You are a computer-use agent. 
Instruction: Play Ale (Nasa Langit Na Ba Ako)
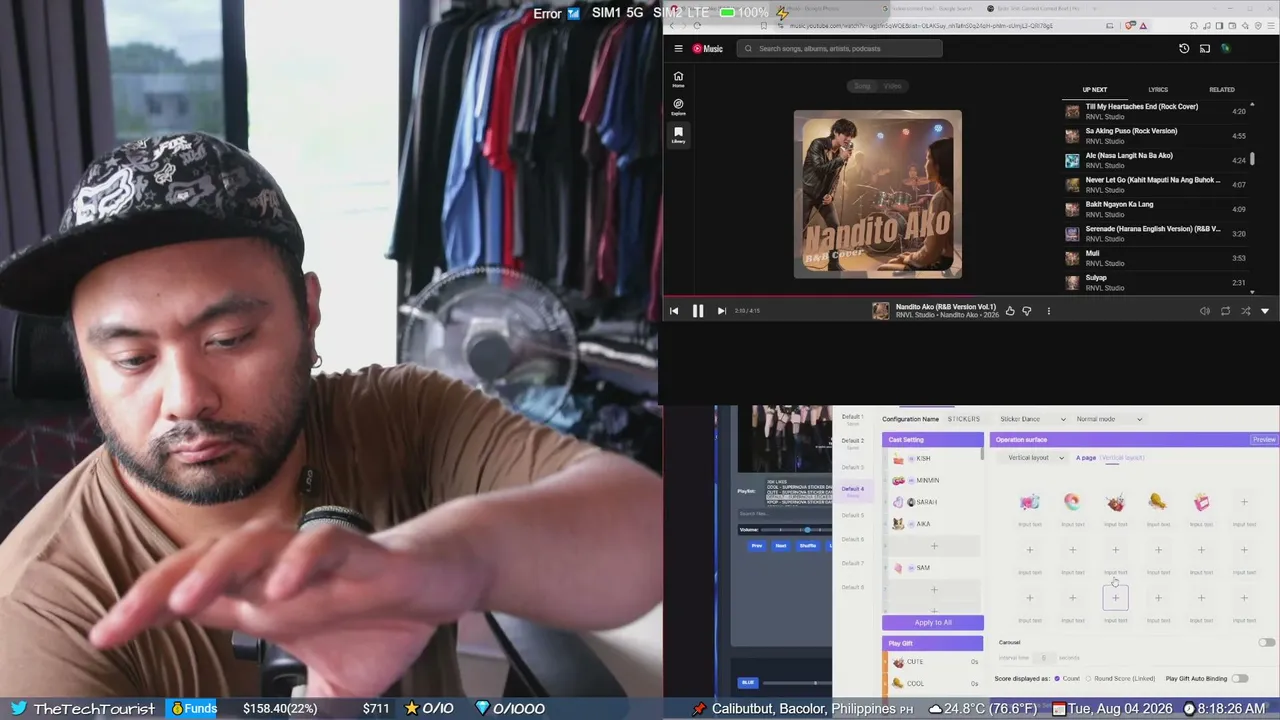1156,160
